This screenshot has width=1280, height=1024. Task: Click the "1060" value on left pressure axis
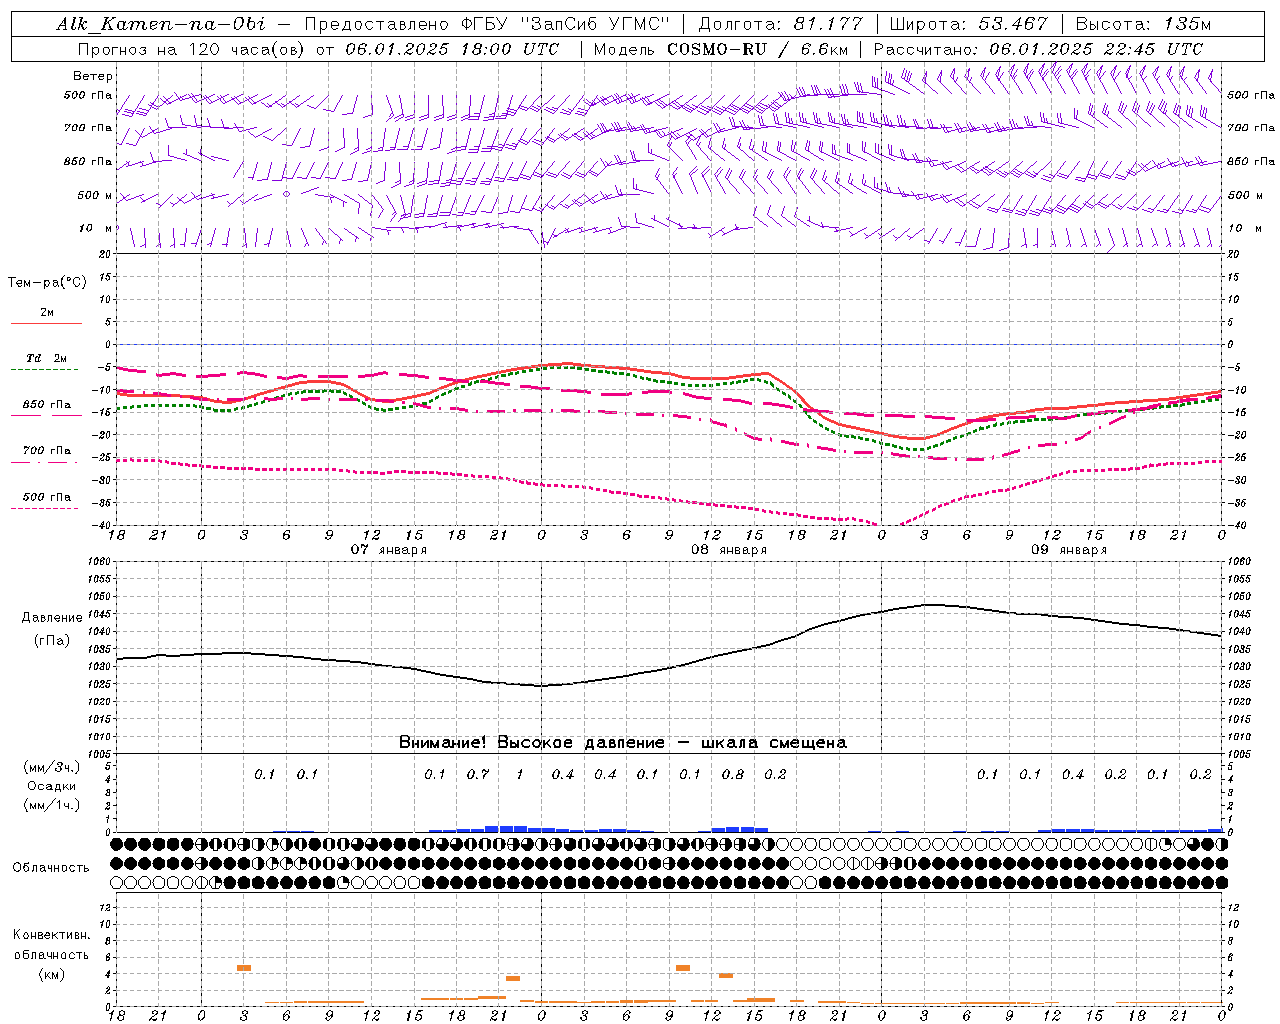[x=100, y=562]
